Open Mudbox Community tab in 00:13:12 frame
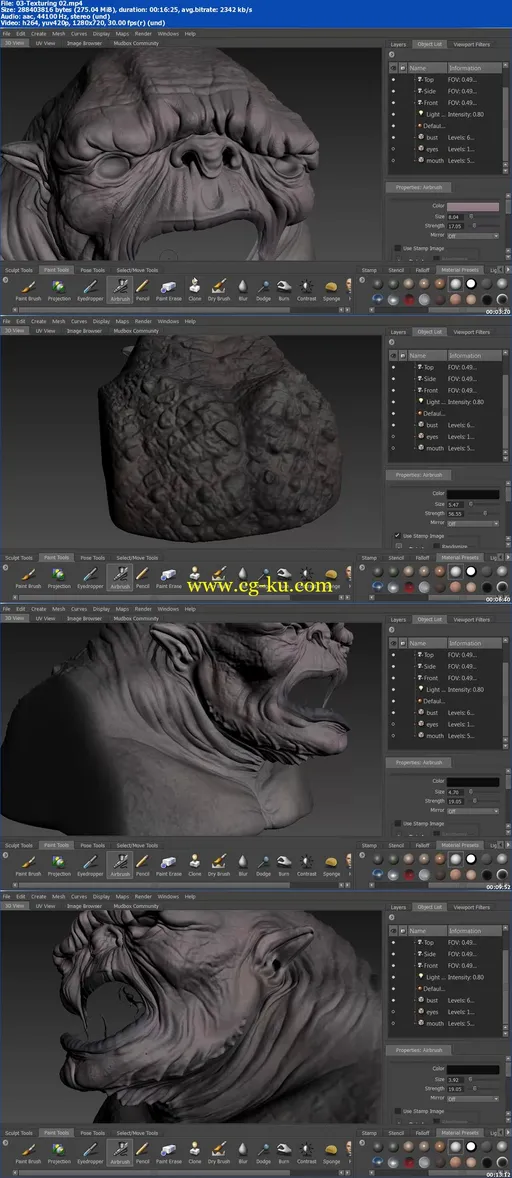 point(136,907)
